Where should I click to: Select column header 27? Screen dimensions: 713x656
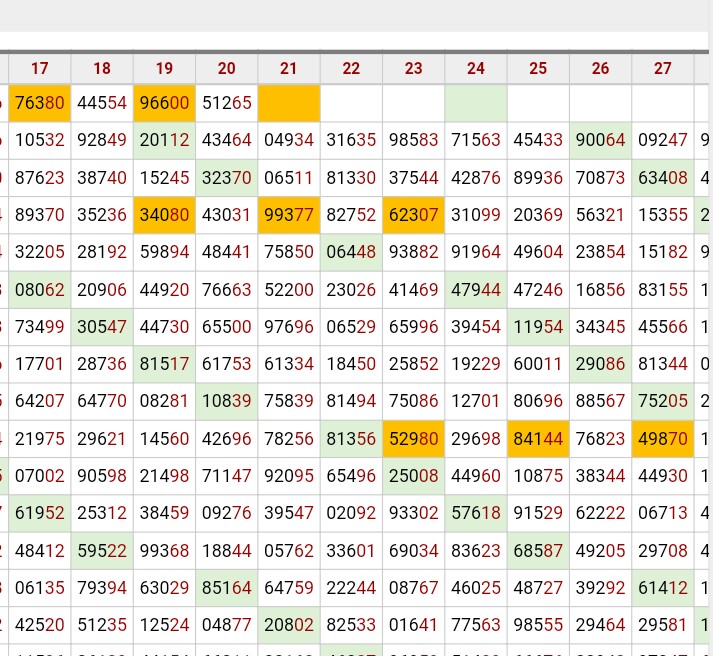[663, 69]
